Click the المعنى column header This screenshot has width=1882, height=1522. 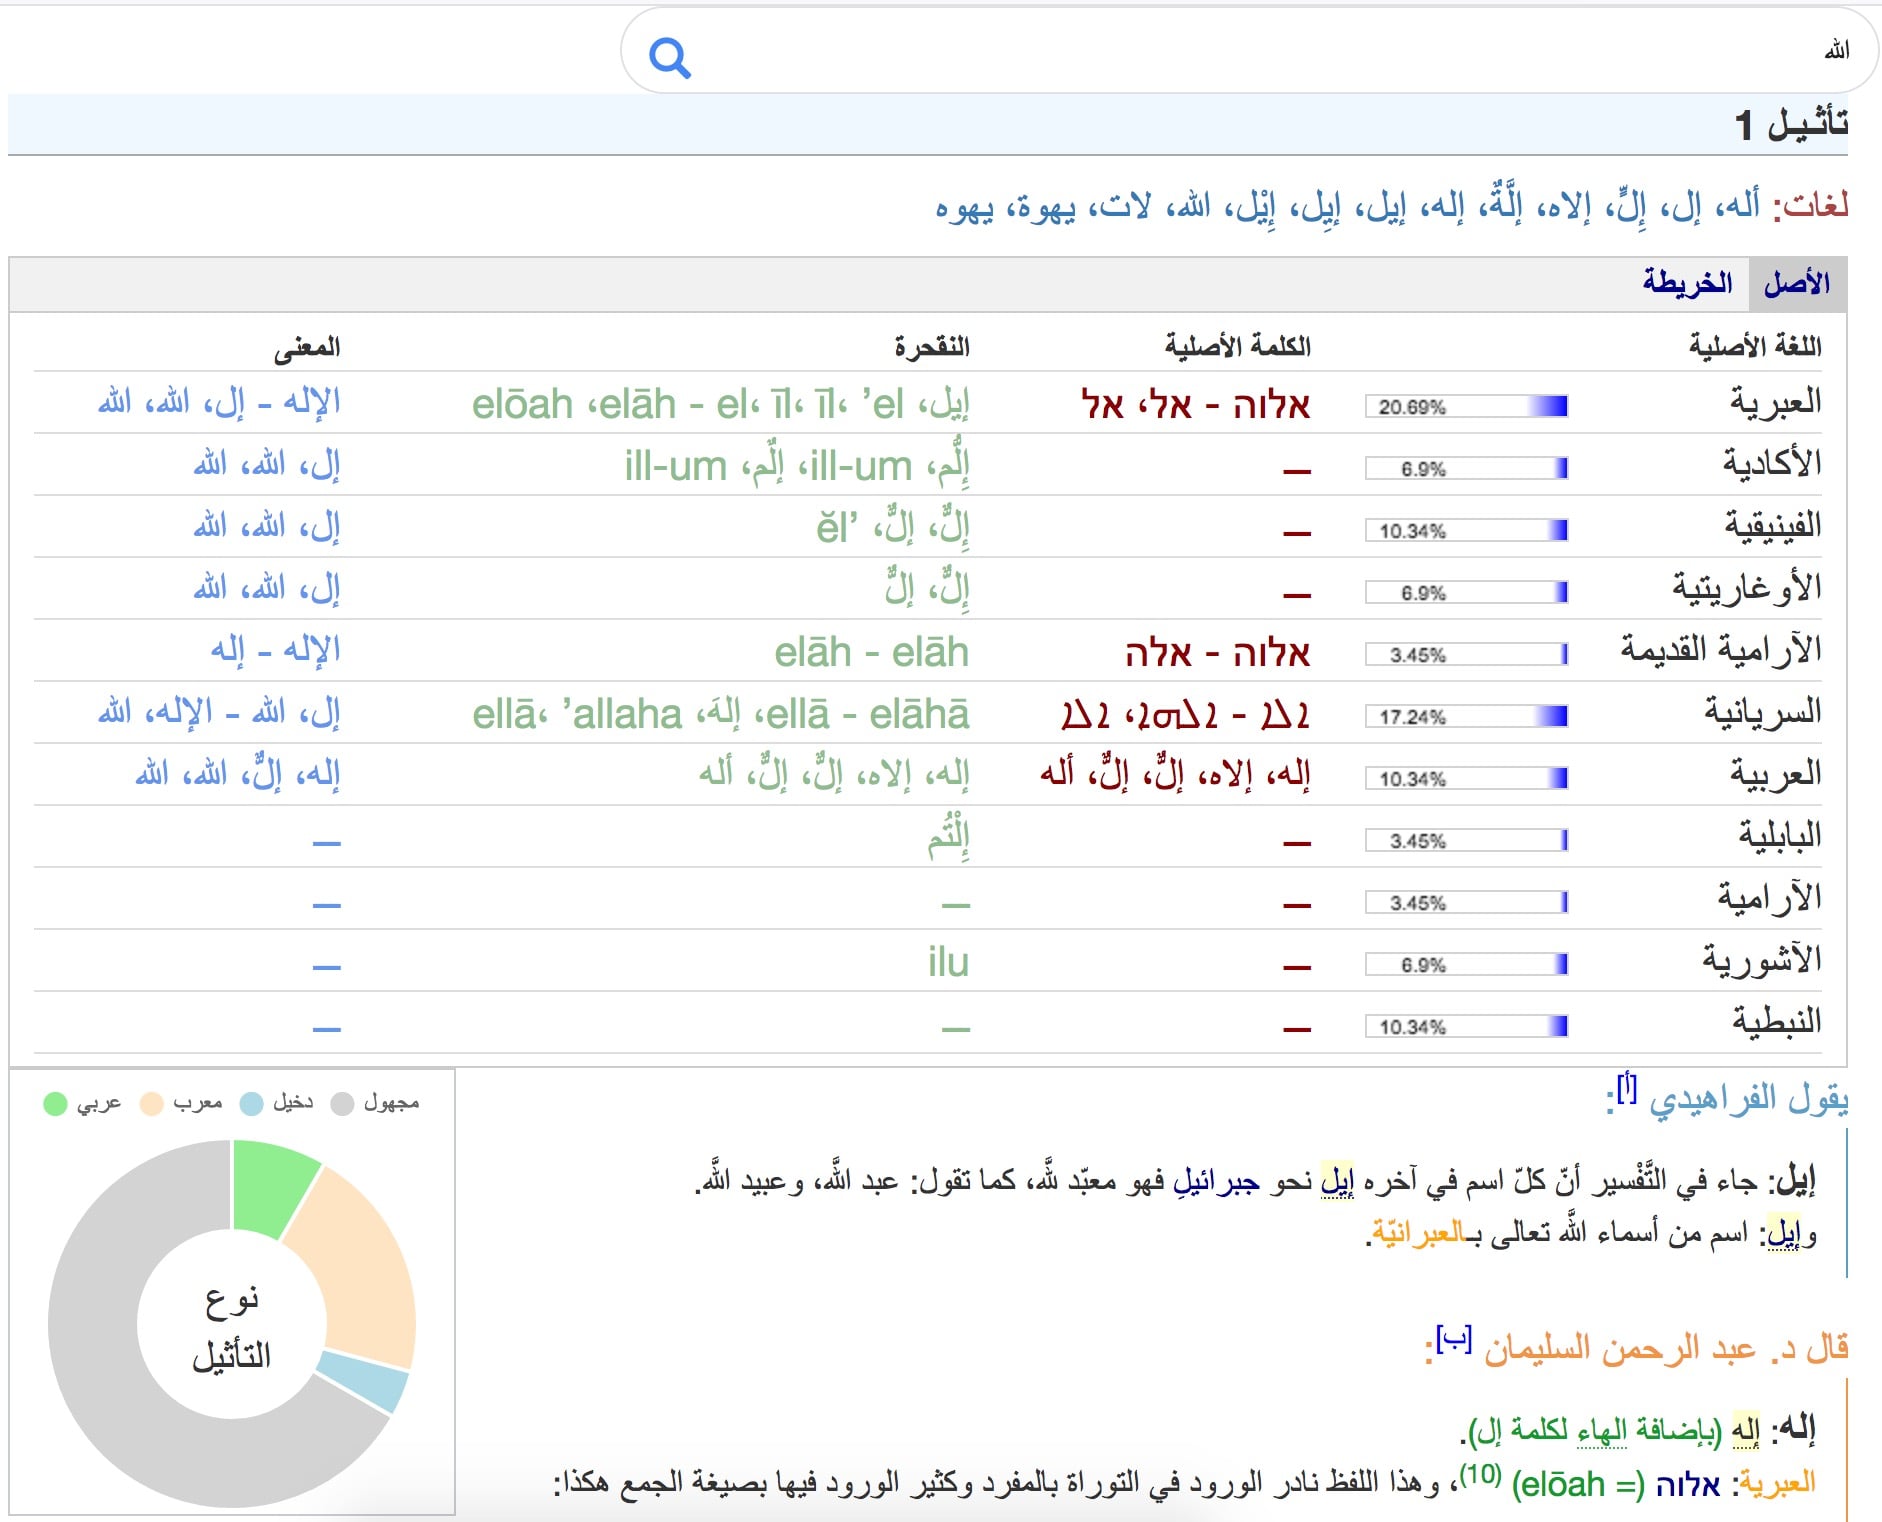307,346
